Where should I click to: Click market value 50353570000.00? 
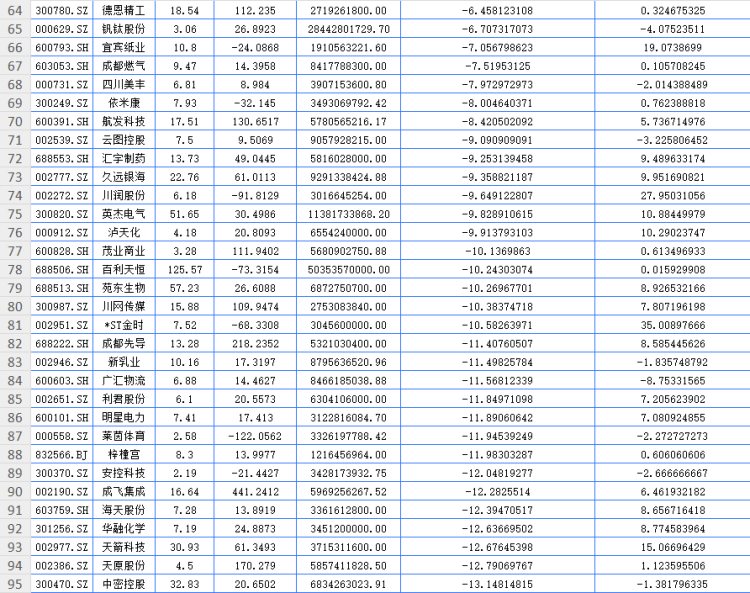coord(349,270)
